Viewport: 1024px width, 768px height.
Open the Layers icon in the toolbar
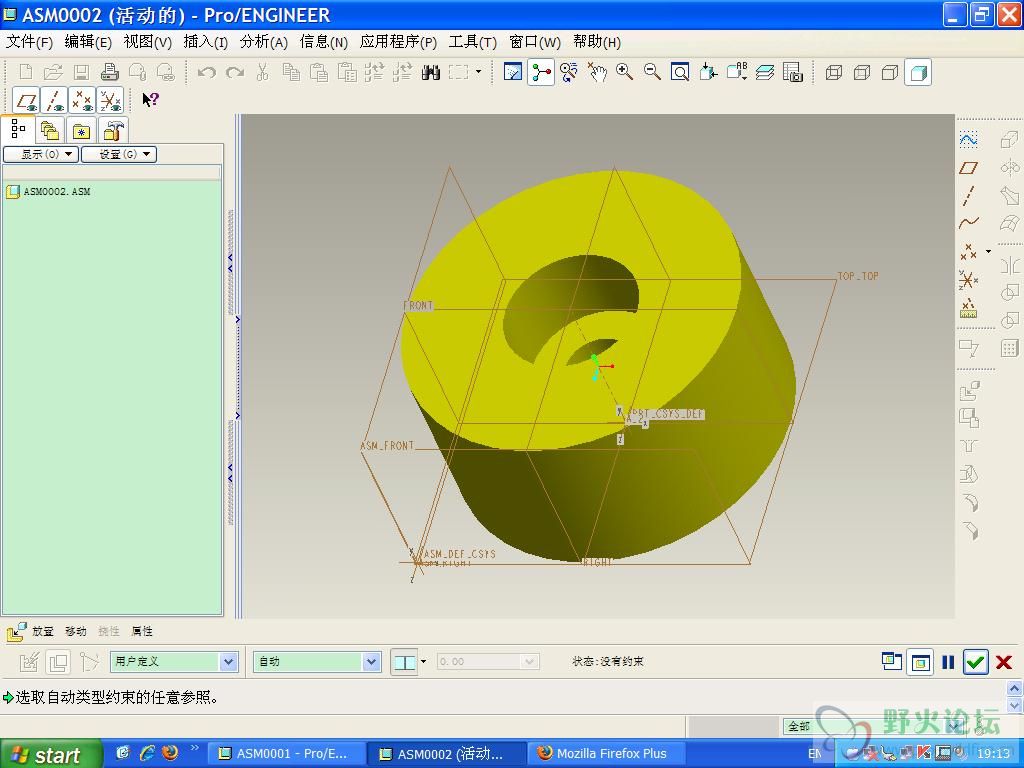(x=765, y=72)
